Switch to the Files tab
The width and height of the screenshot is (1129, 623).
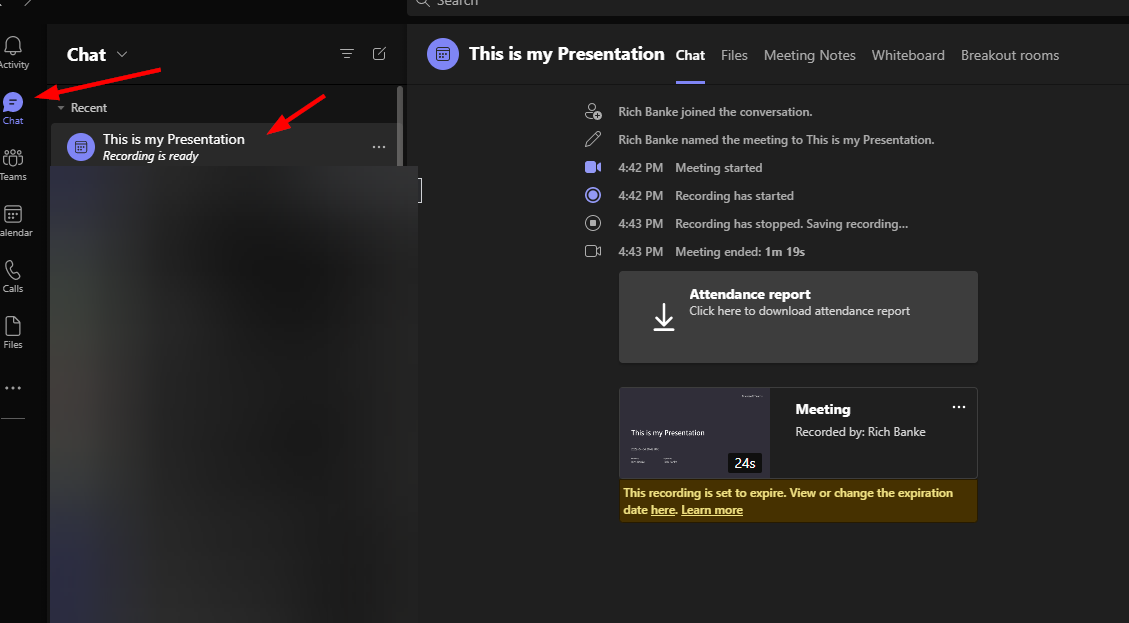[734, 55]
